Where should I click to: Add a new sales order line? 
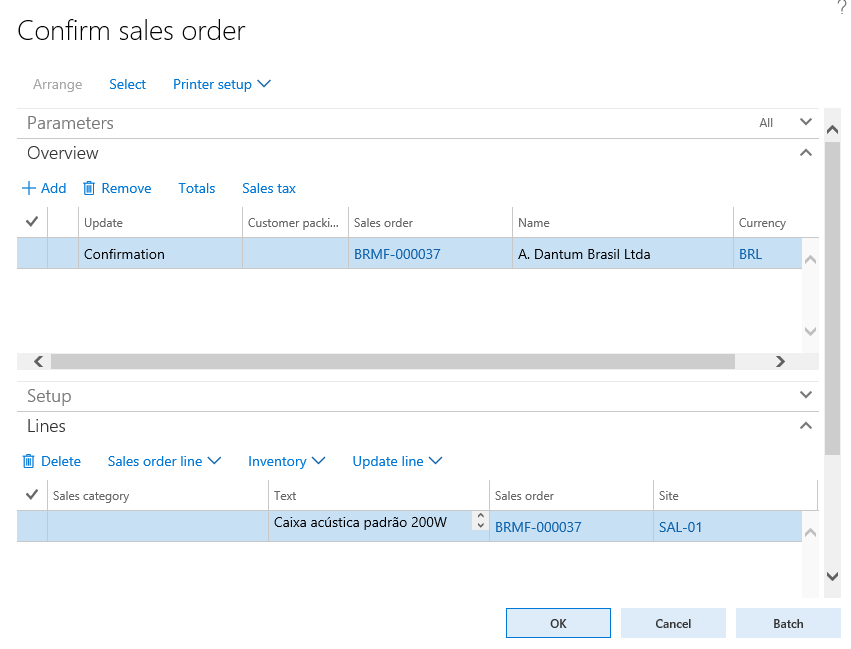point(44,188)
